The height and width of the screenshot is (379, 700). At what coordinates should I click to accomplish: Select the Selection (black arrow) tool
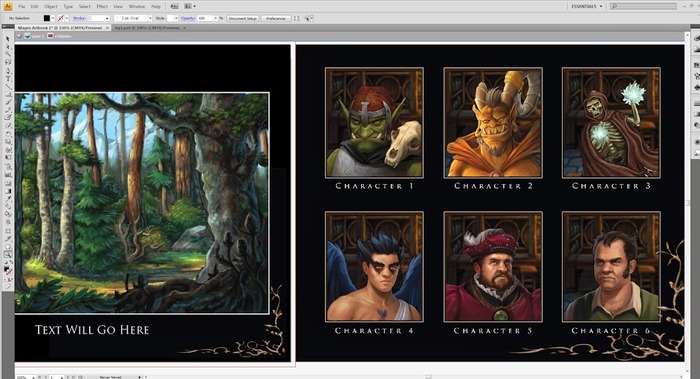tap(8, 39)
